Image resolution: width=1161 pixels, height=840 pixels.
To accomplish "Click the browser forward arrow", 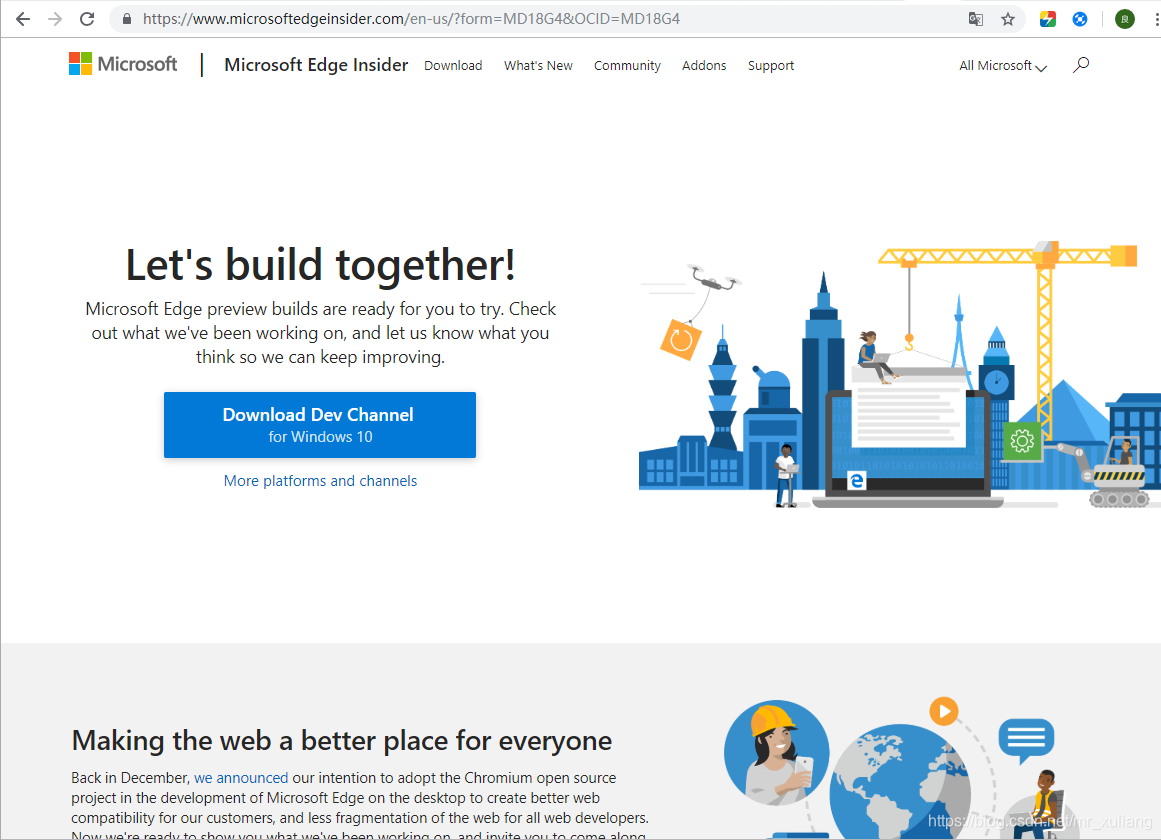I will pyautogui.click(x=55, y=19).
